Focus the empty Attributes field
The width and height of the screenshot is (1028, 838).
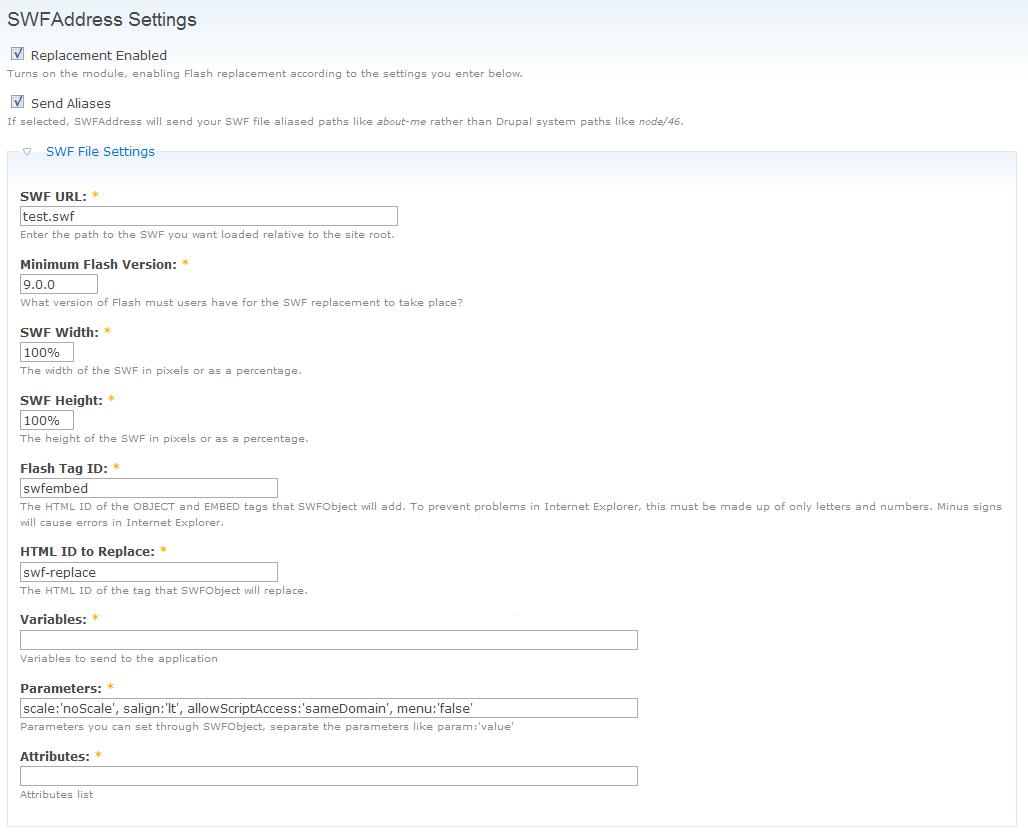[328, 776]
